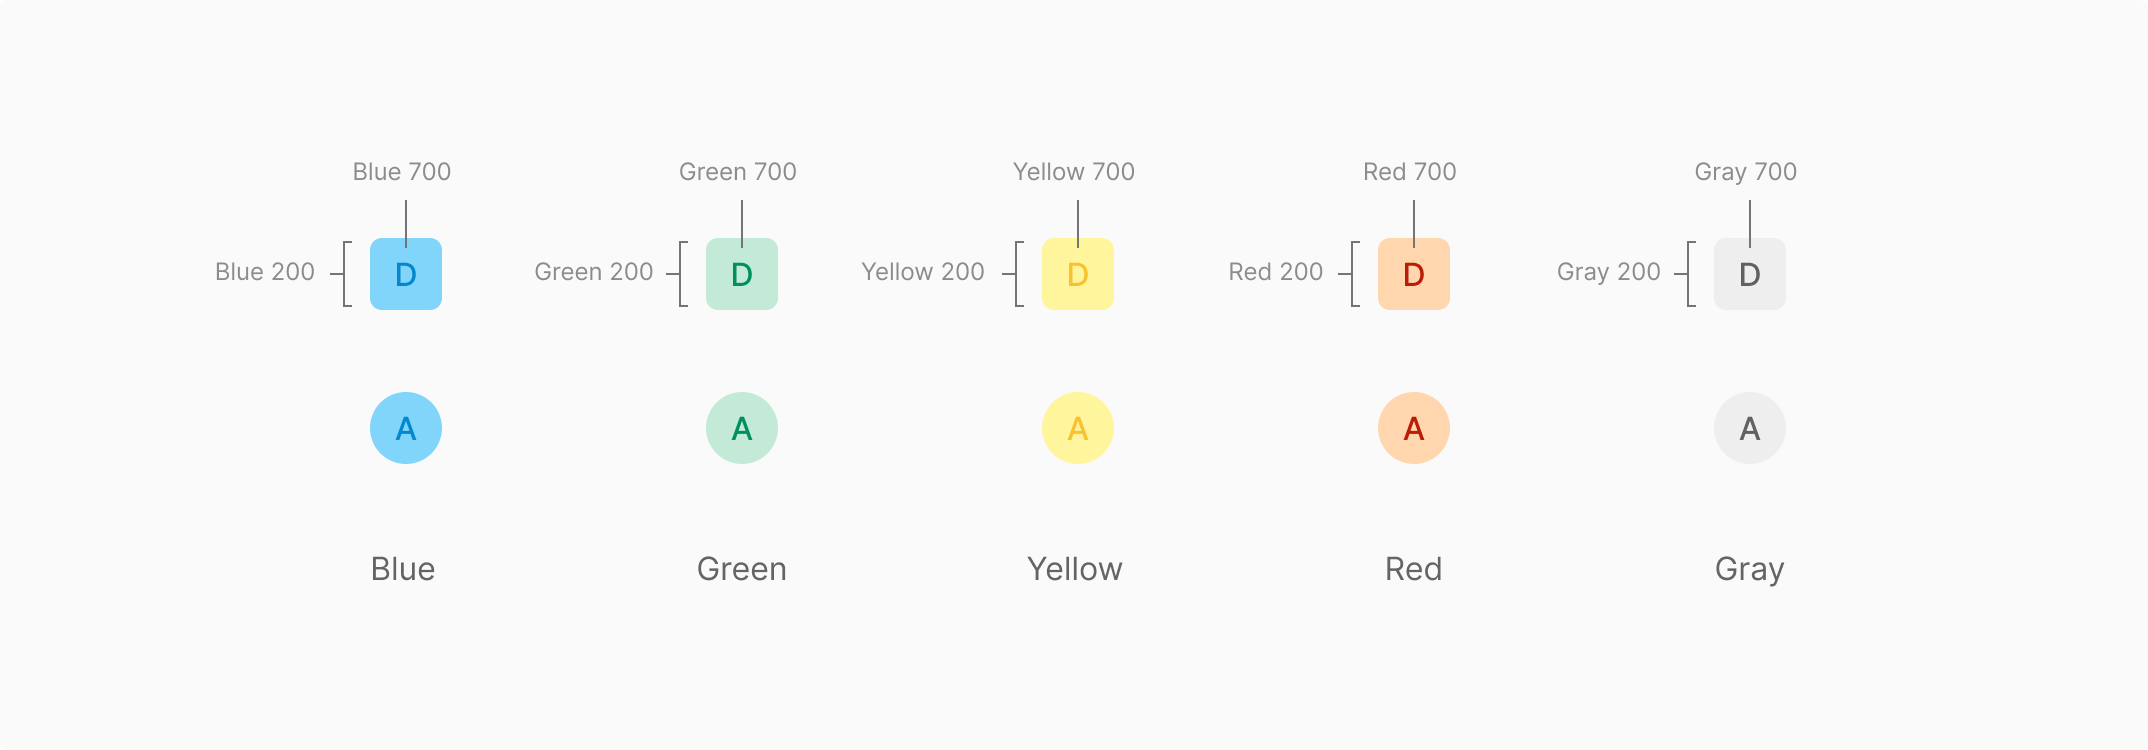The image size is (2148, 750).
Task: Click the Yellow 700 annotation label
Action: 1074,172
